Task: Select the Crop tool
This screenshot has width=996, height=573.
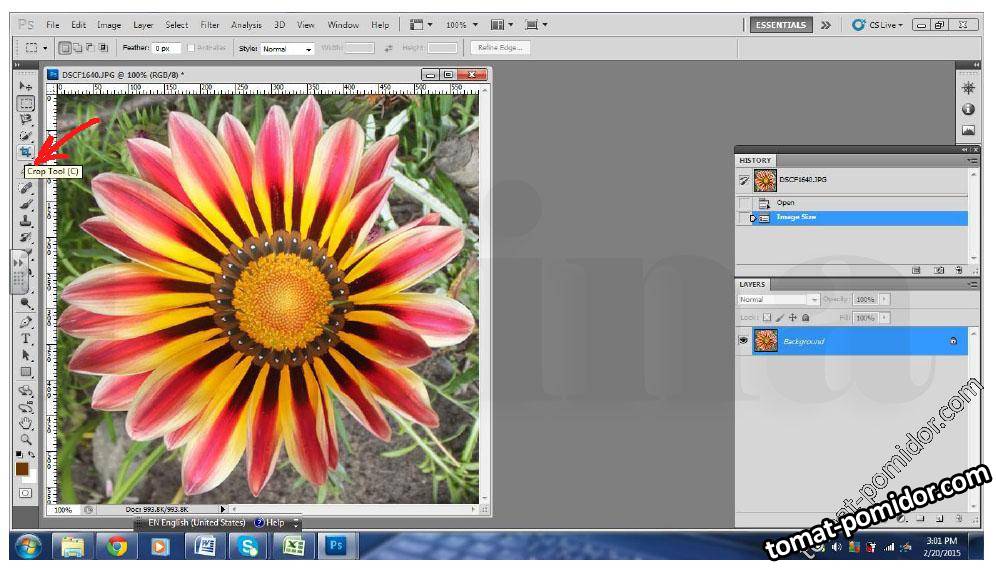Action: [25, 152]
